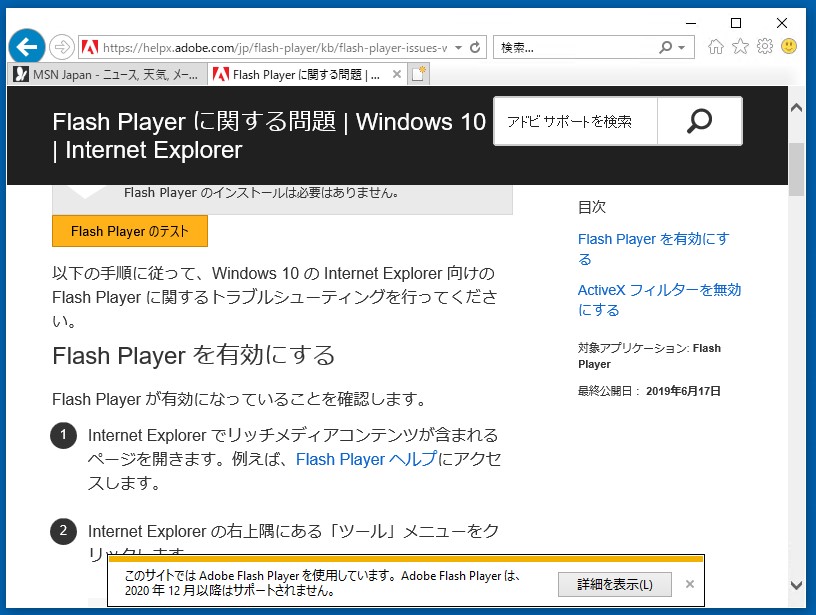
Task: Click the 最終公開日 label
Action: click(609, 391)
